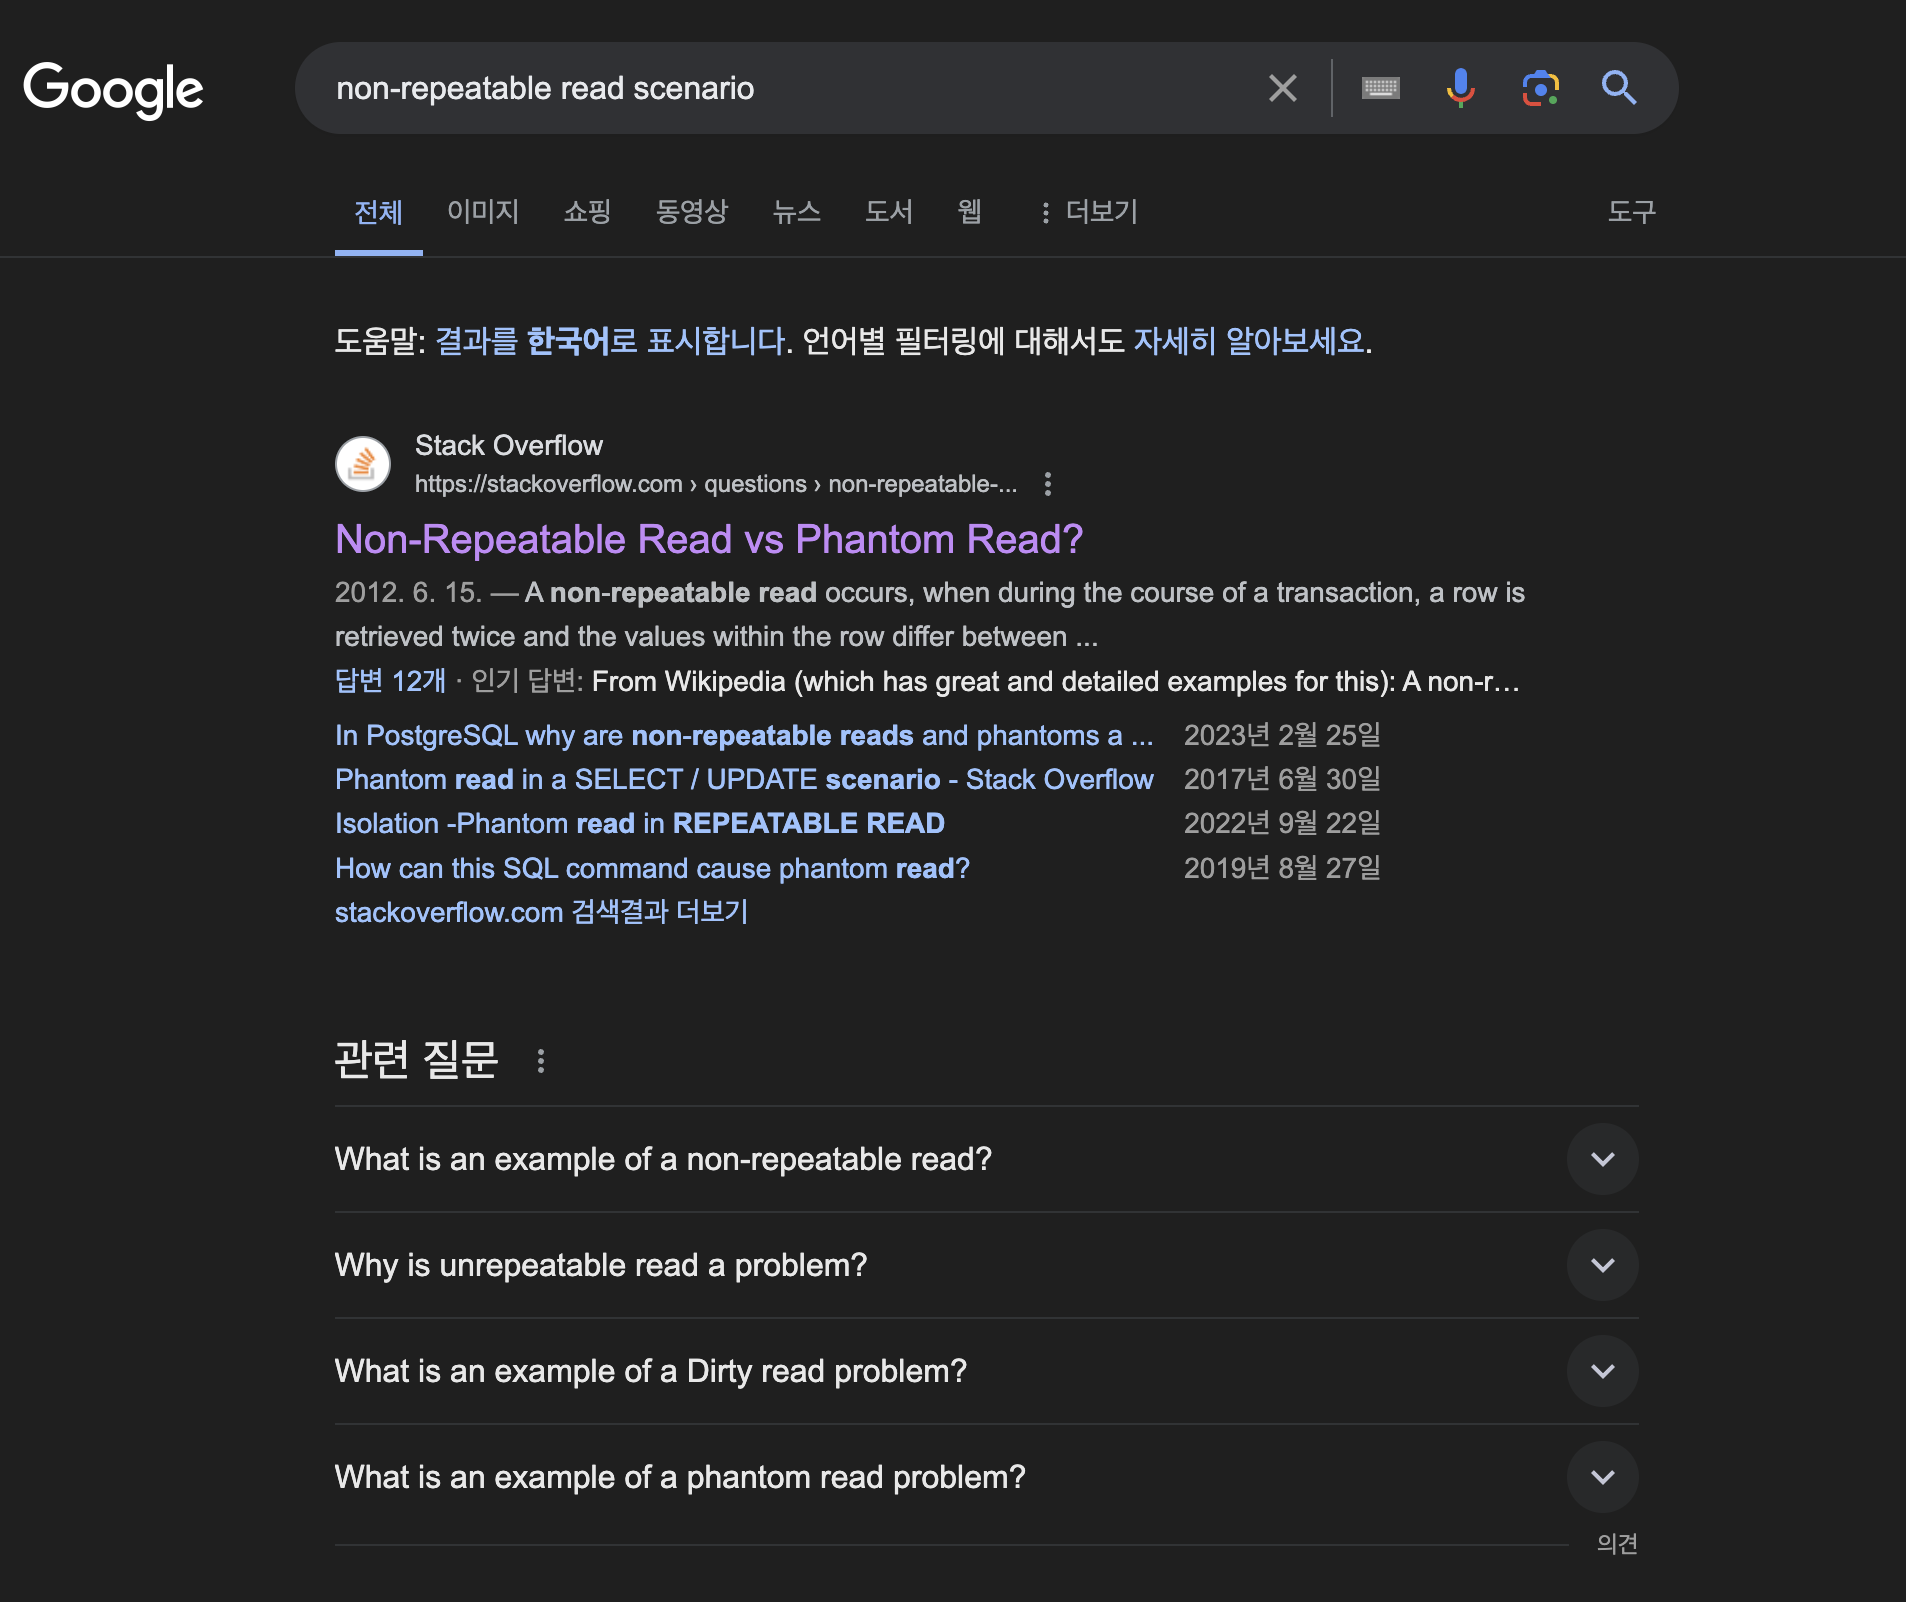Screen dimensions: 1906x1602
Task: Open PostgreSQL non-repeatable reads and phantoms link
Action: (x=744, y=736)
